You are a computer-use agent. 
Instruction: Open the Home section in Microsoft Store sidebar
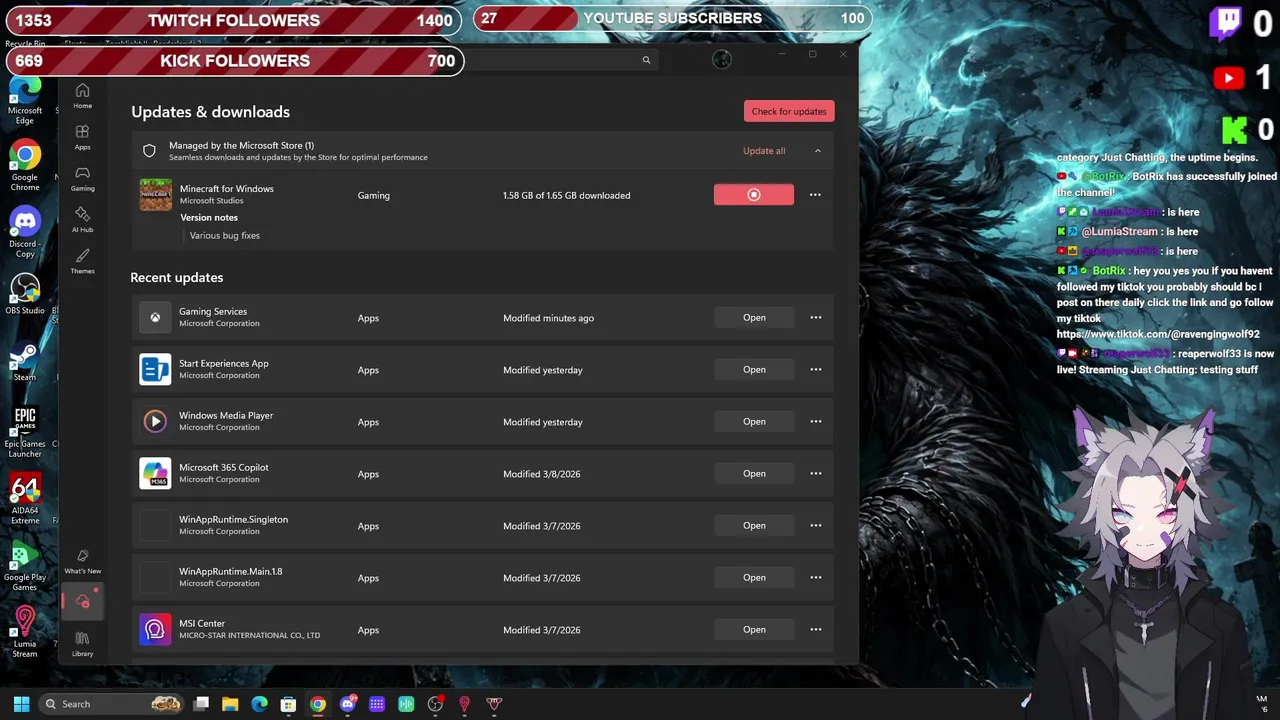point(82,96)
